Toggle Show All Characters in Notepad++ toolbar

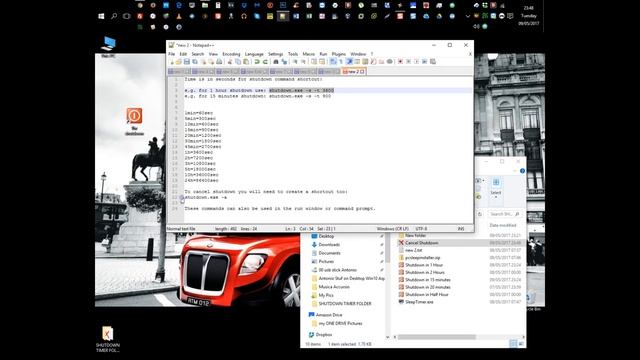point(341,62)
